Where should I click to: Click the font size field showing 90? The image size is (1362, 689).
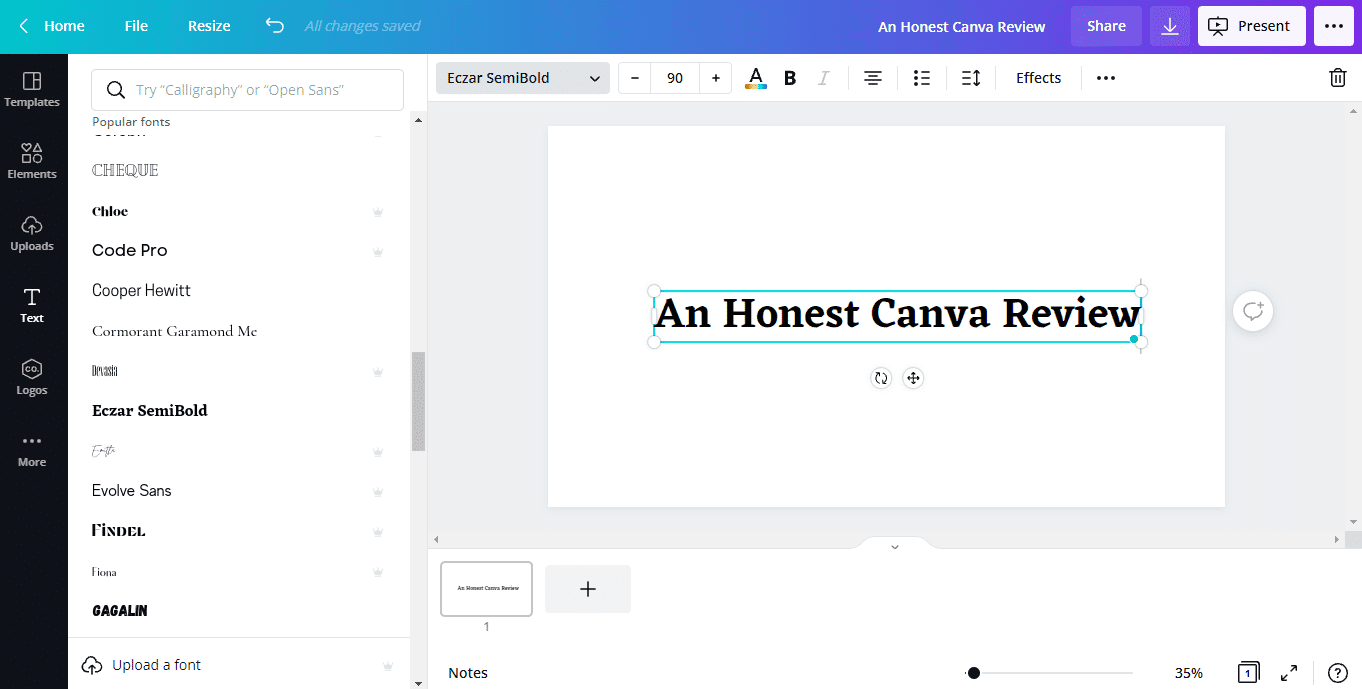pyautogui.click(x=675, y=78)
